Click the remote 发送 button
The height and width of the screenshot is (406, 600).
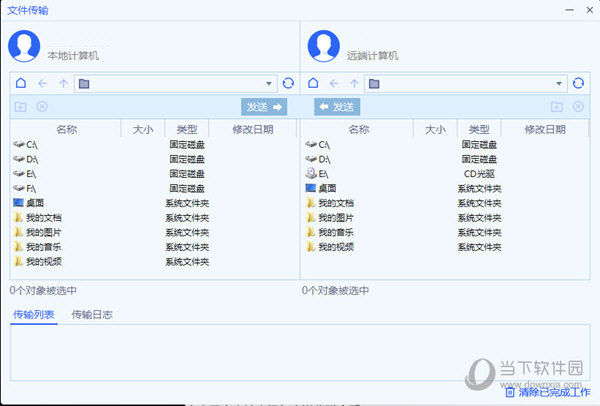tap(337, 107)
